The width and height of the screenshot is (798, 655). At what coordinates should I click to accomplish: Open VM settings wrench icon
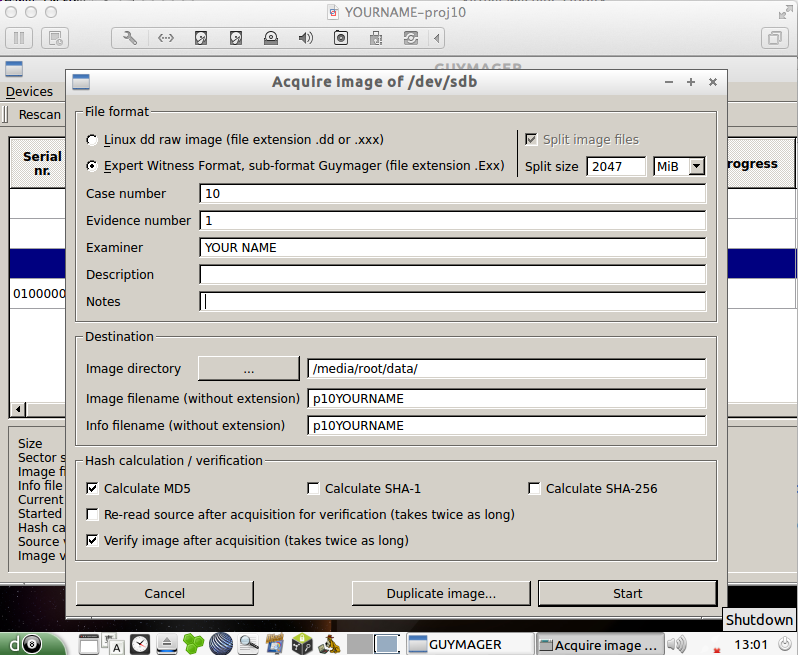click(x=130, y=38)
